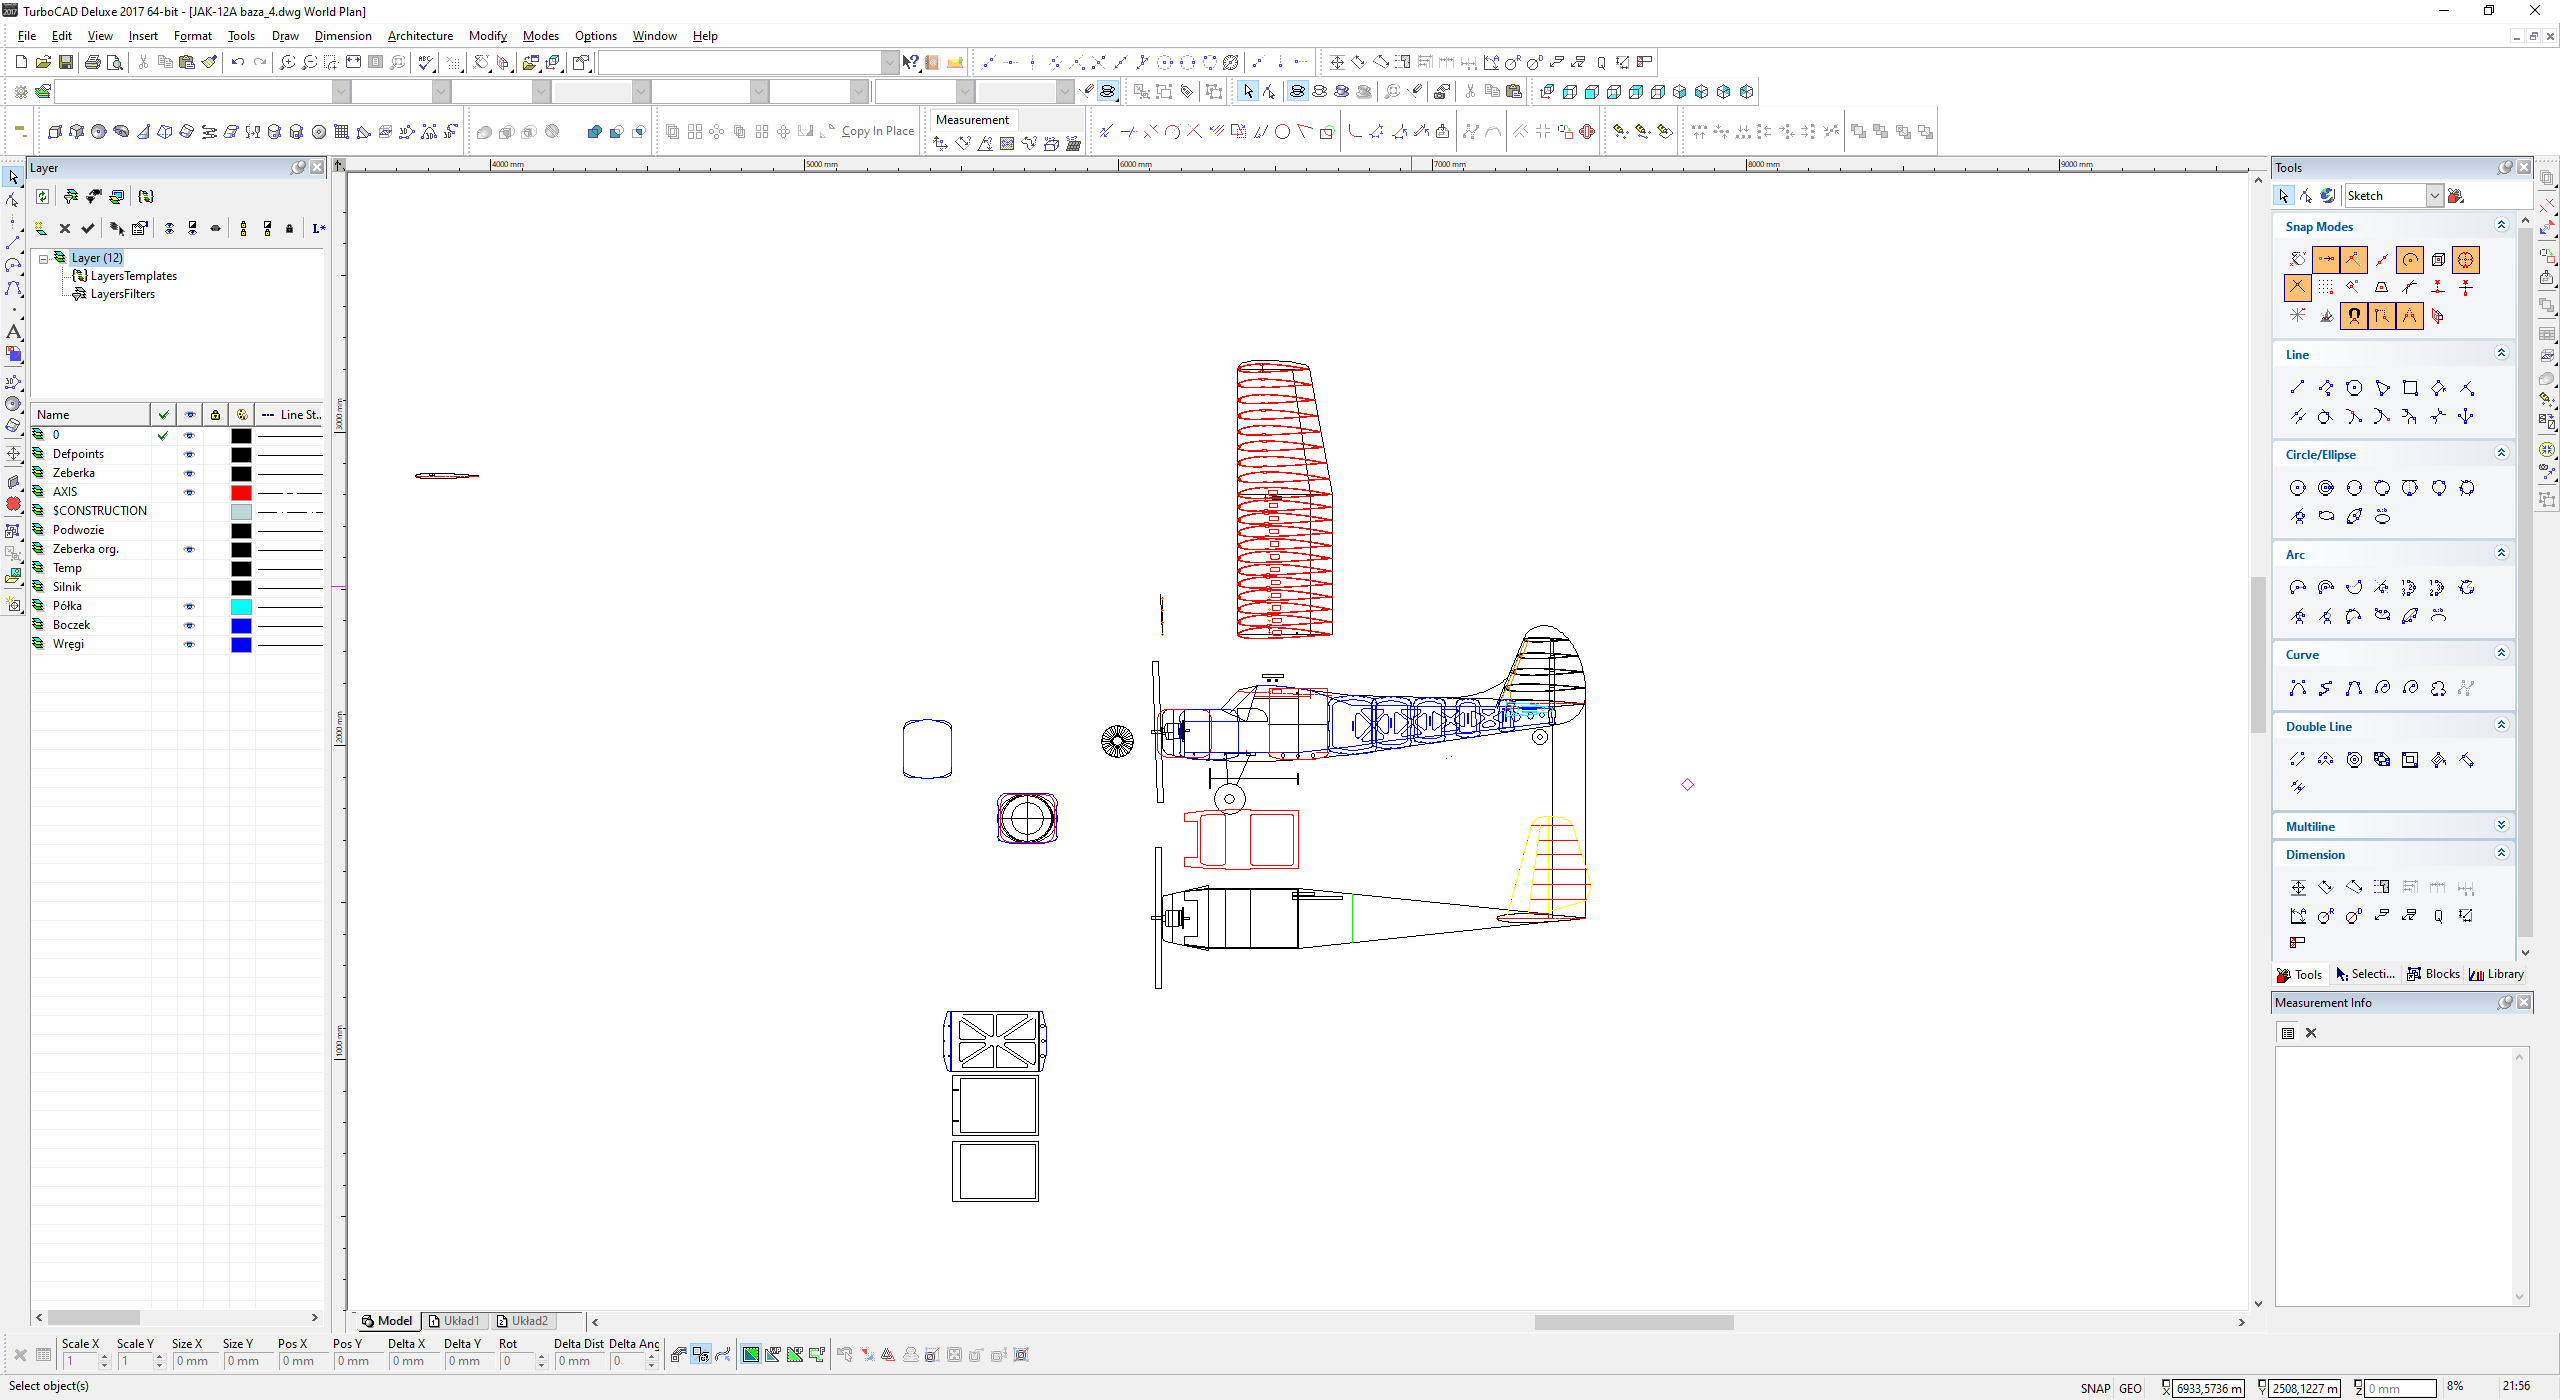Select the Rectangle tool in Line palette
Viewport: 2560px width, 1400px height.
tap(2410, 388)
